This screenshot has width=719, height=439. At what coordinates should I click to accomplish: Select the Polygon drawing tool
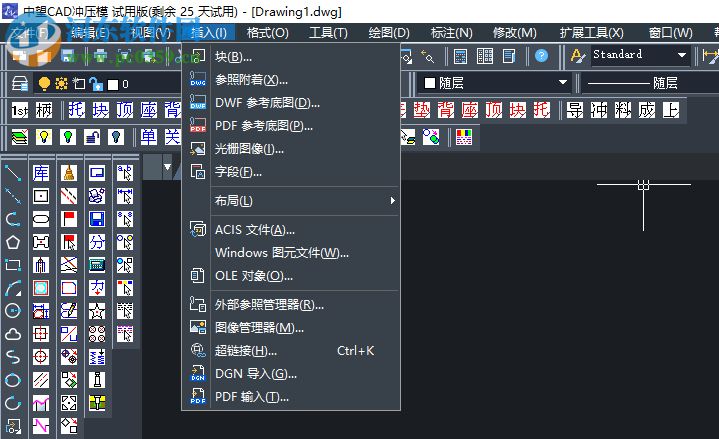[x=13, y=242]
